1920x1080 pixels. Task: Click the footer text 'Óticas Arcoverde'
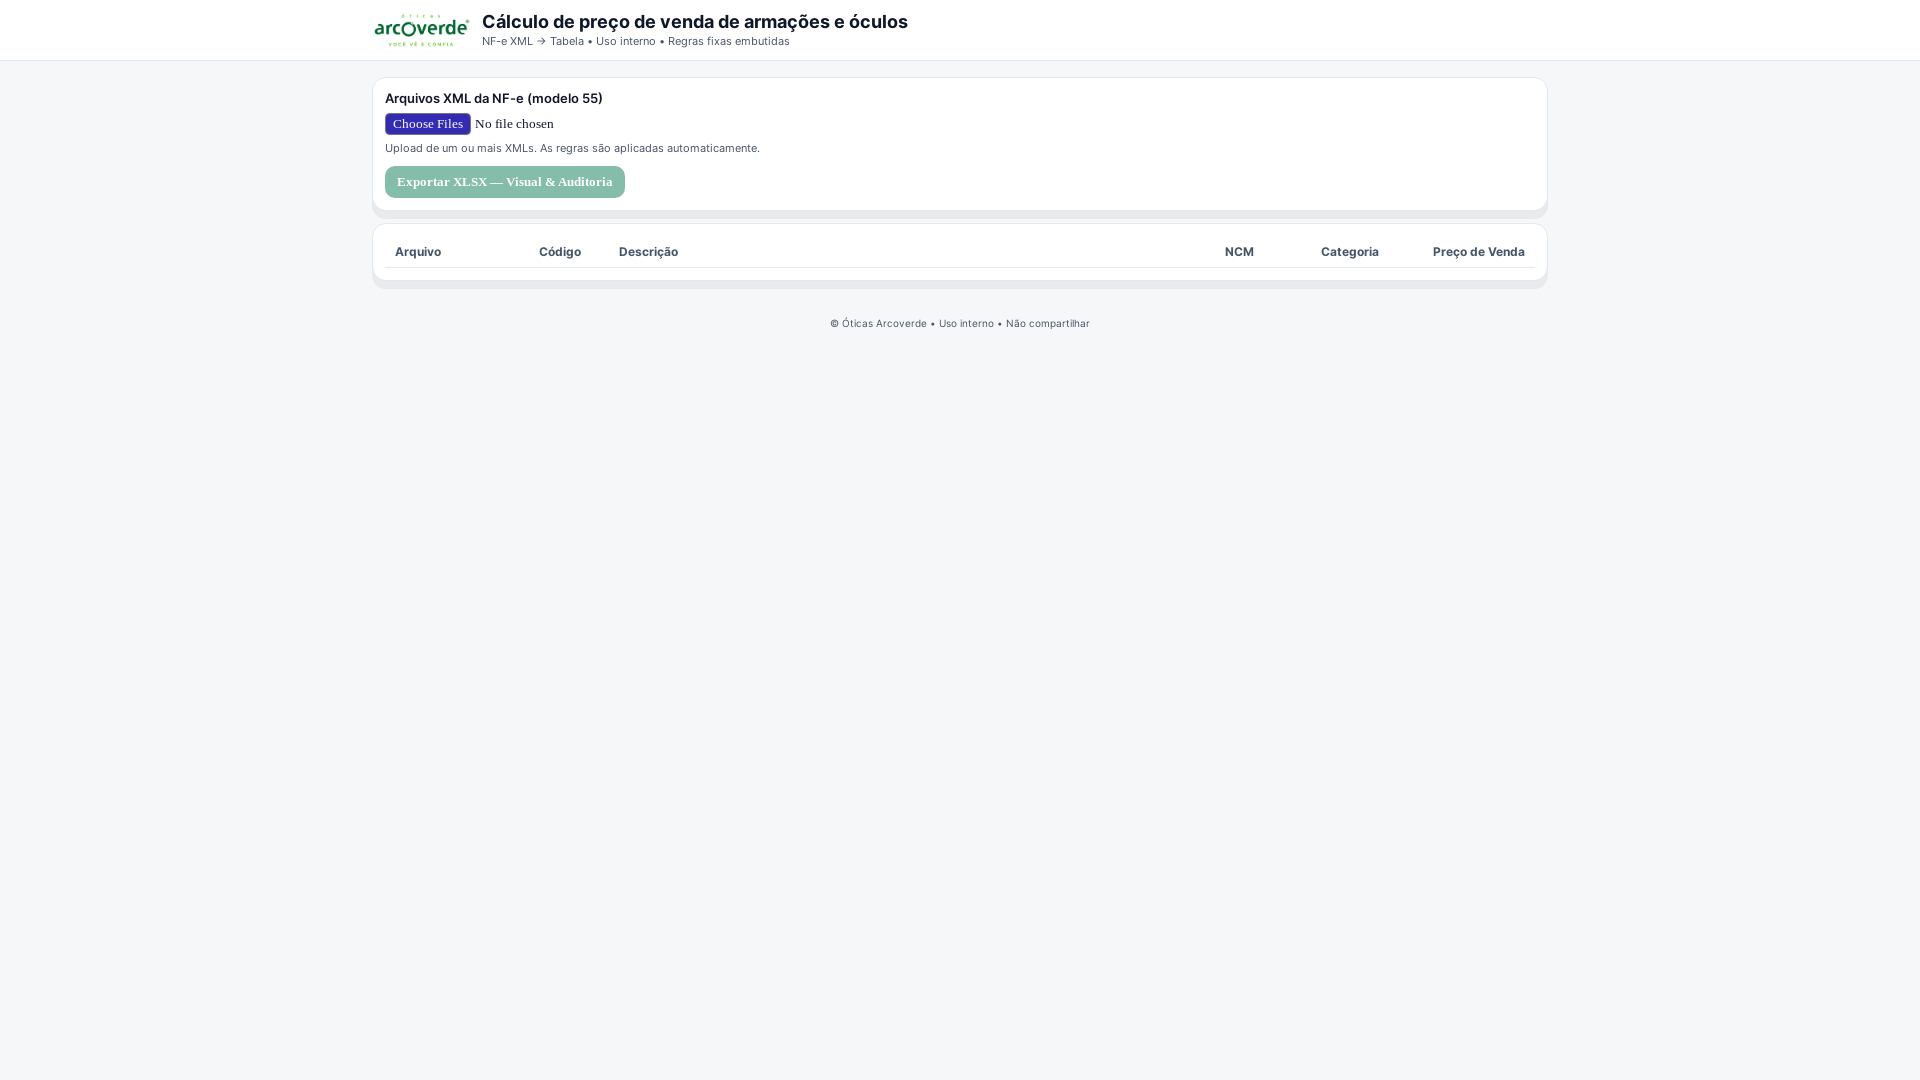pos(884,324)
